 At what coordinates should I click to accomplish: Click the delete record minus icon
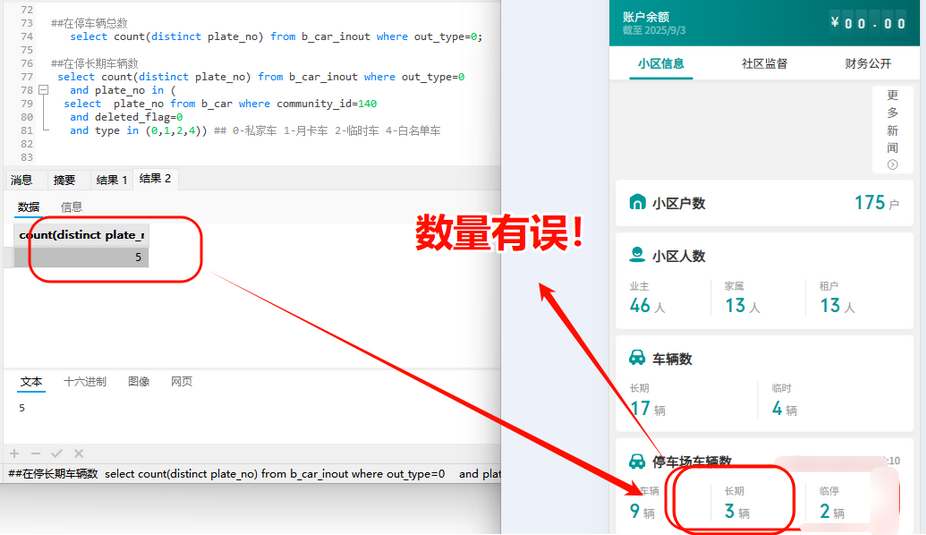[x=35, y=454]
